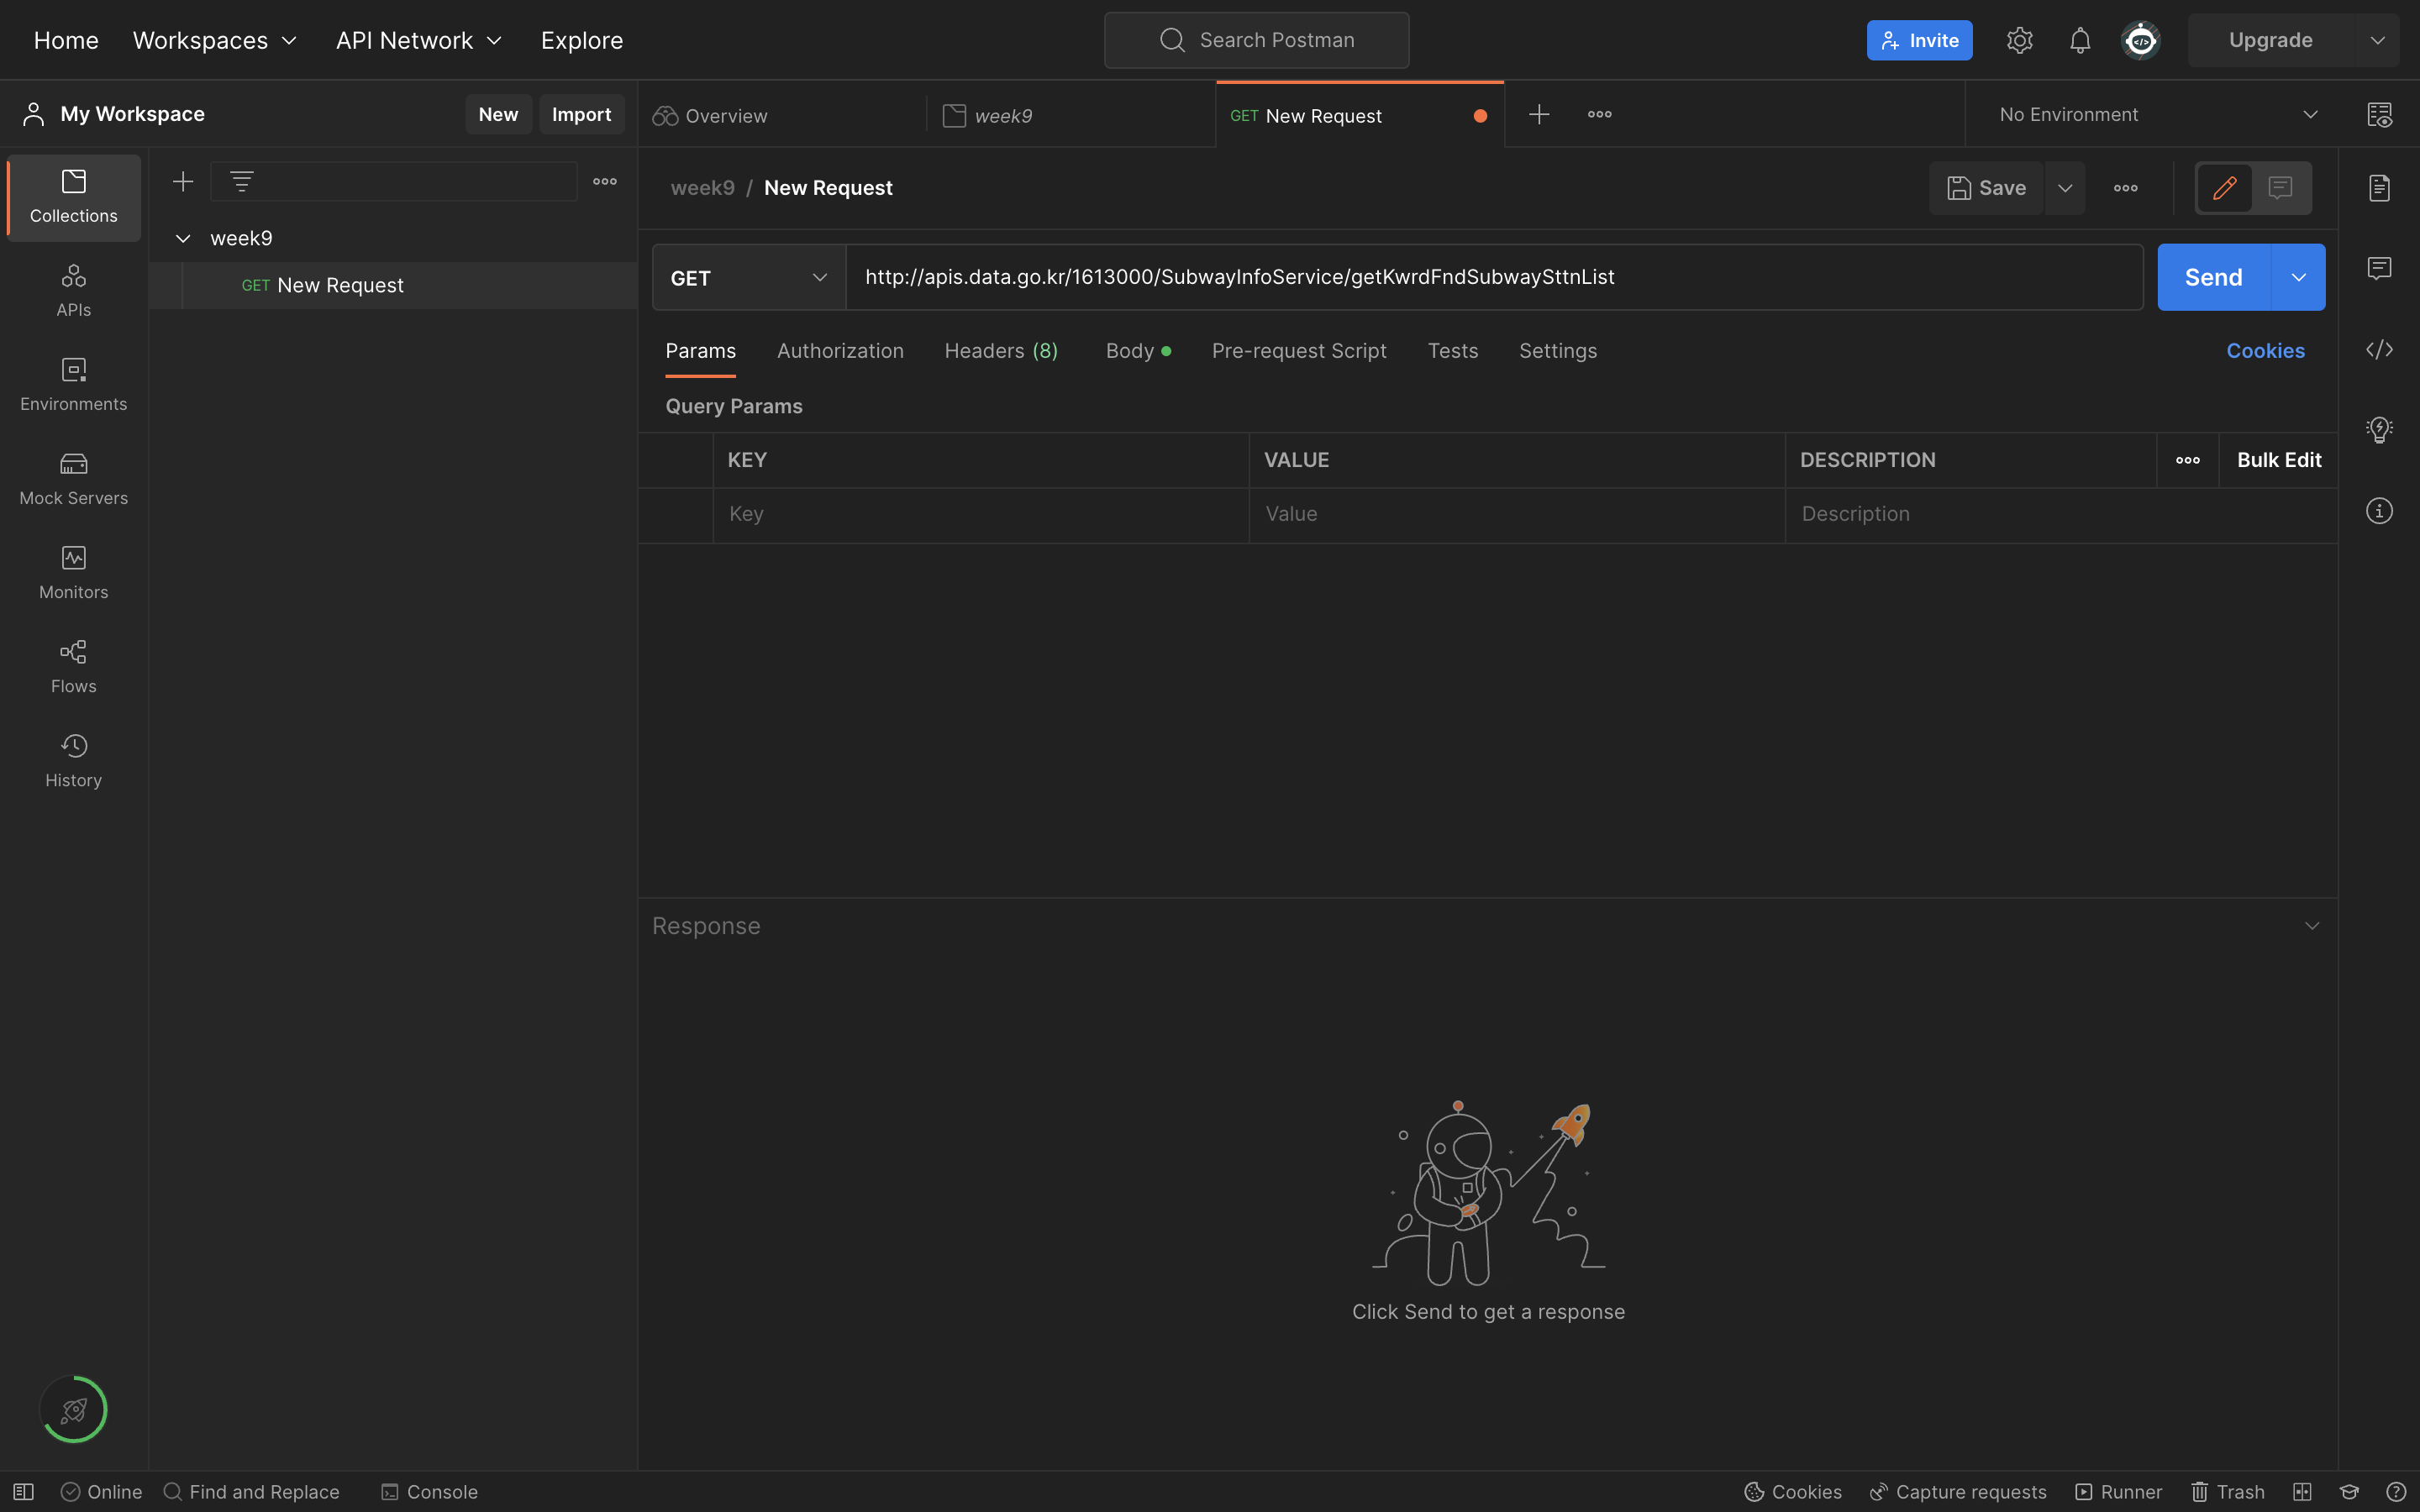Click Bulk Edit for params

point(2279,460)
